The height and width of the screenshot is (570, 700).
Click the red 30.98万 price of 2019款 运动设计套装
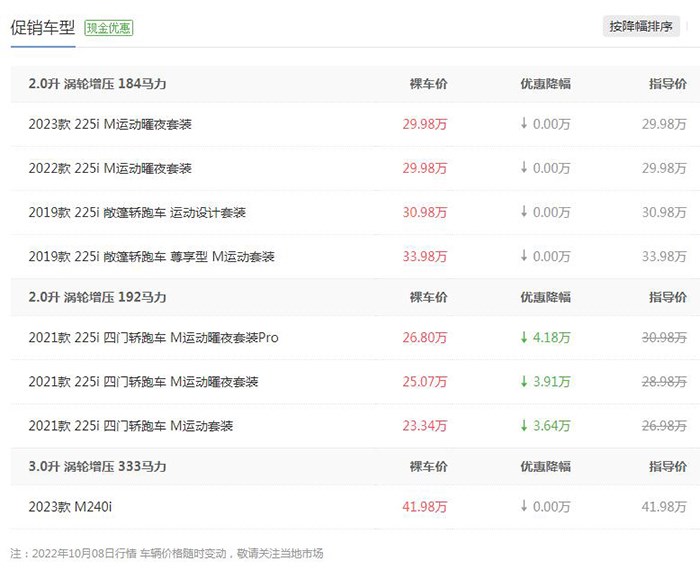(x=425, y=212)
